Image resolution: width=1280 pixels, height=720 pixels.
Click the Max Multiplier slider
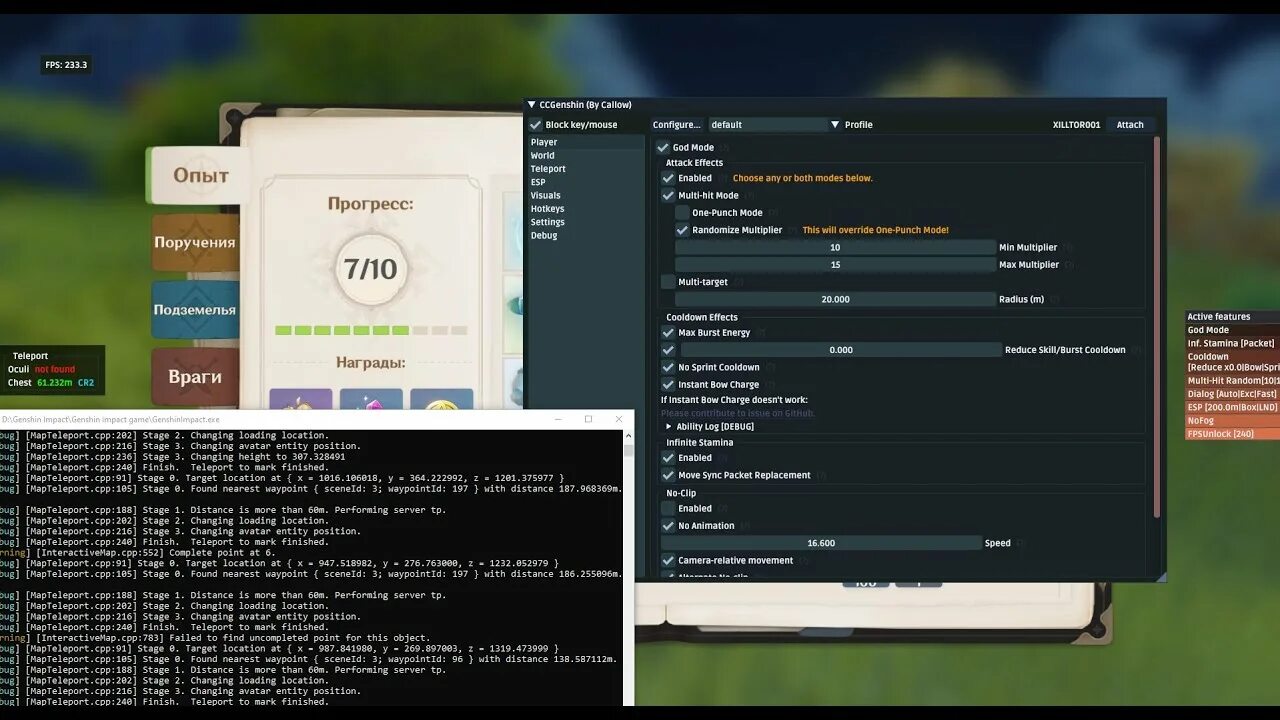pyautogui.click(x=835, y=265)
